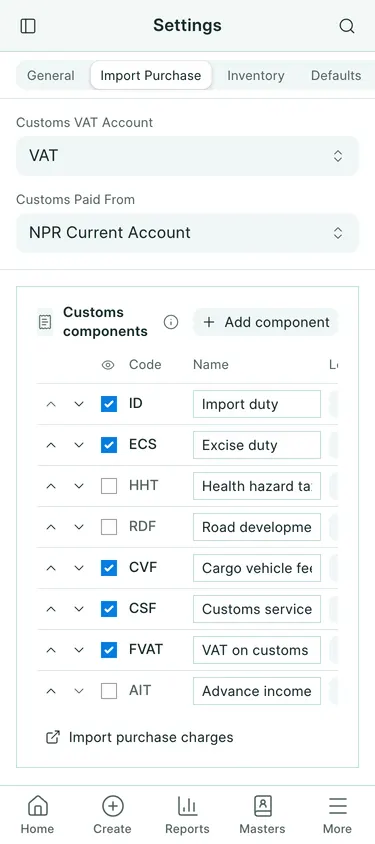
Task: Edit the Import duty name field
Action: [257, 404]
